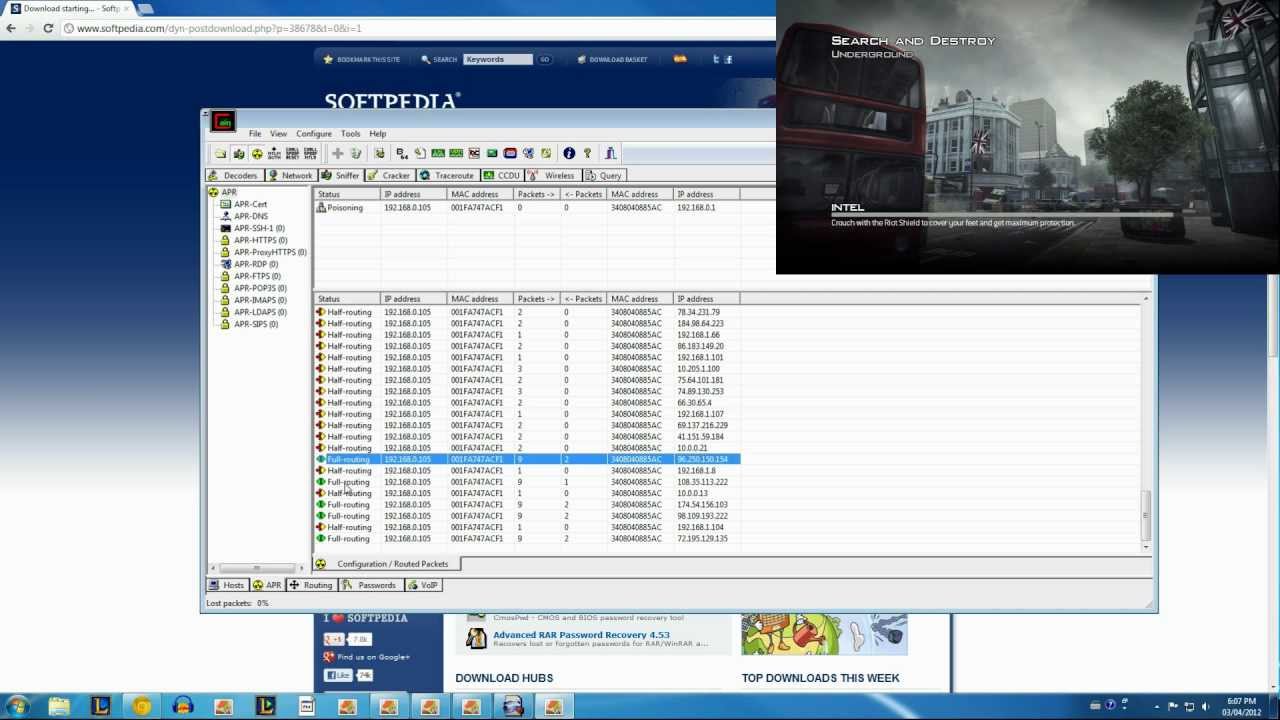Image resolution: width=1280 pixels, height=720 pixels.
Task: Click Download Basket link on Softpedia
Action: (618, 59)
